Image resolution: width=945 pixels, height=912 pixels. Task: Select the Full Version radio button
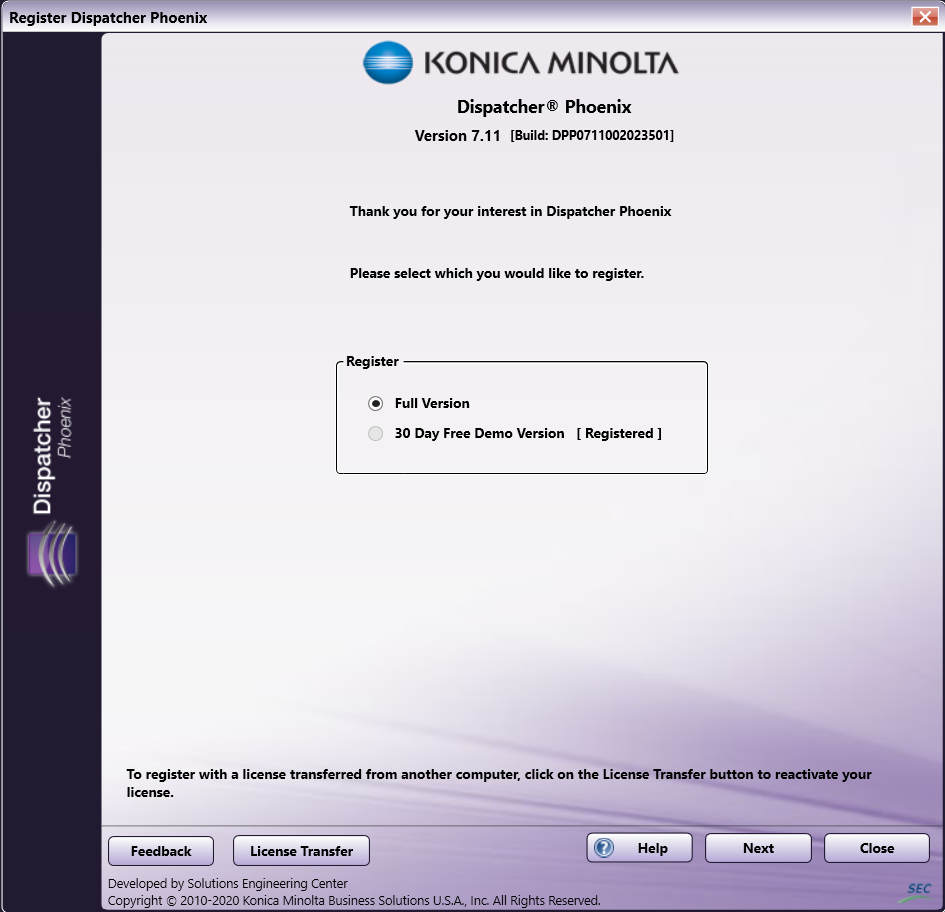coord(375,403)
